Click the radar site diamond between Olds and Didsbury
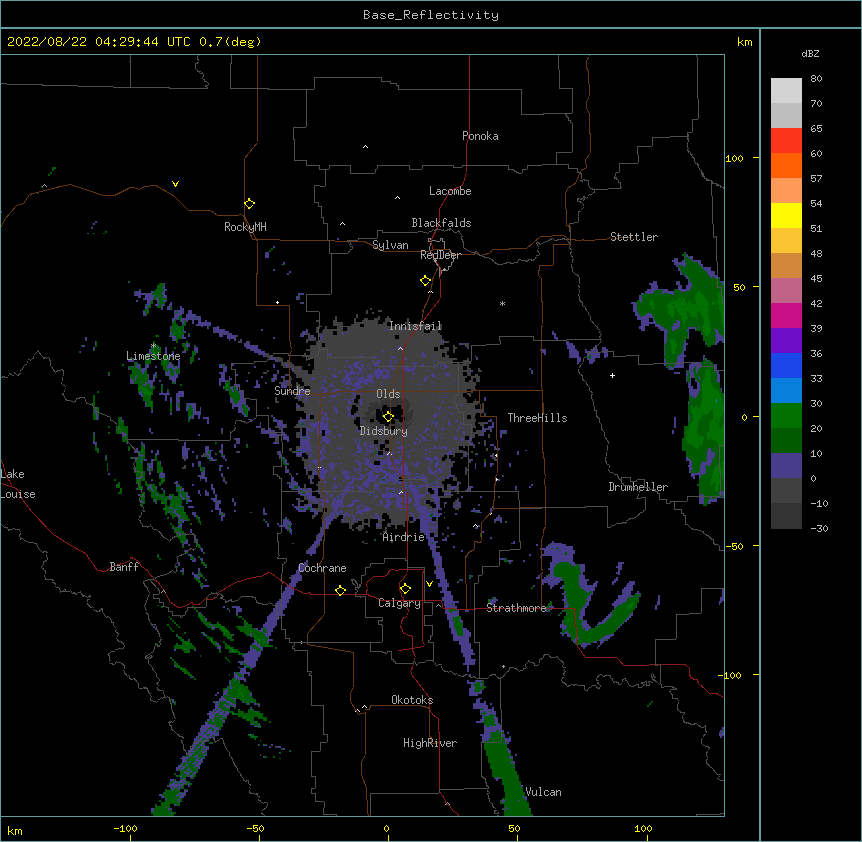Viewport: 862px width, 842px height. [388, 416]
